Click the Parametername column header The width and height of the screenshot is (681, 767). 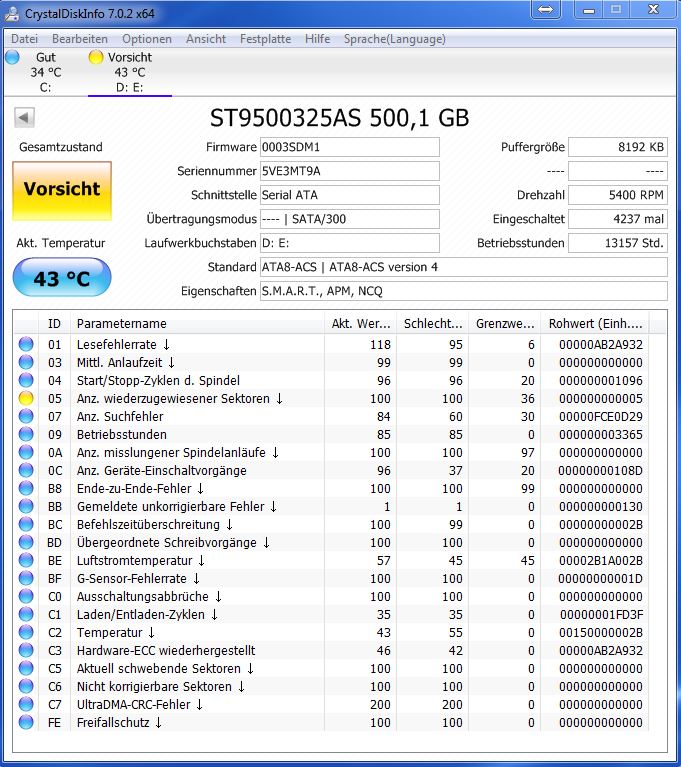[x=198, y=323]
